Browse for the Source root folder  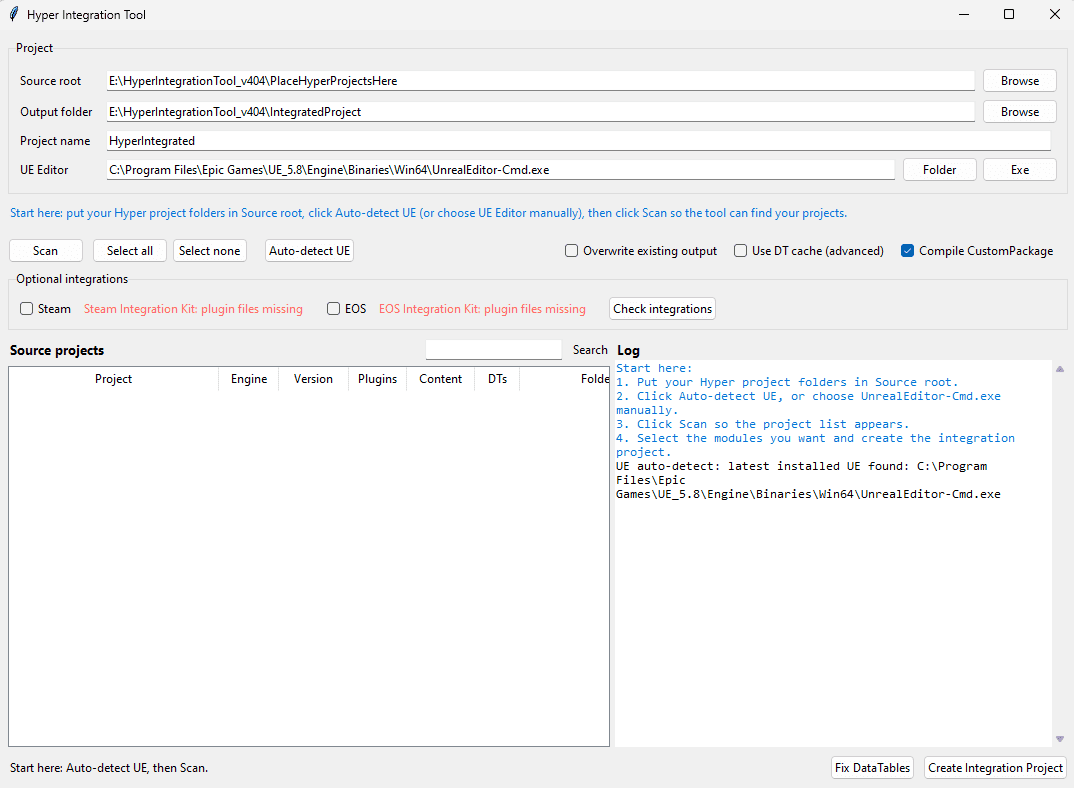(x=1020, y=81)
